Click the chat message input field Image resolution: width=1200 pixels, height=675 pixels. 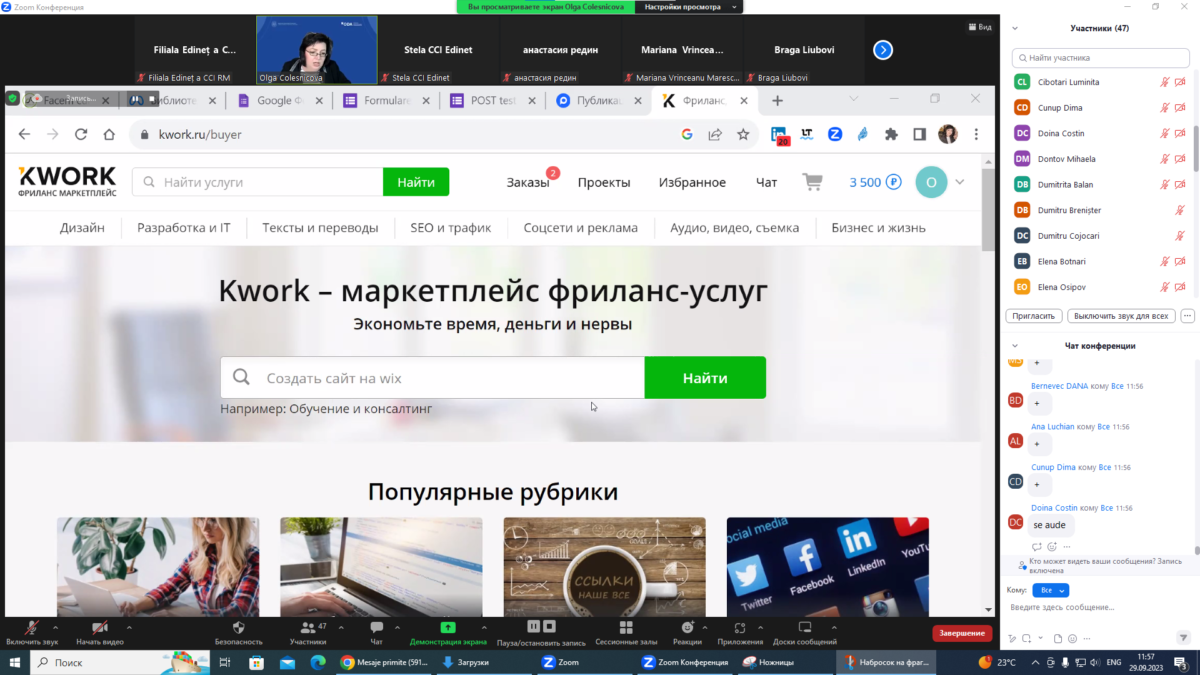tap(1100, 607)
